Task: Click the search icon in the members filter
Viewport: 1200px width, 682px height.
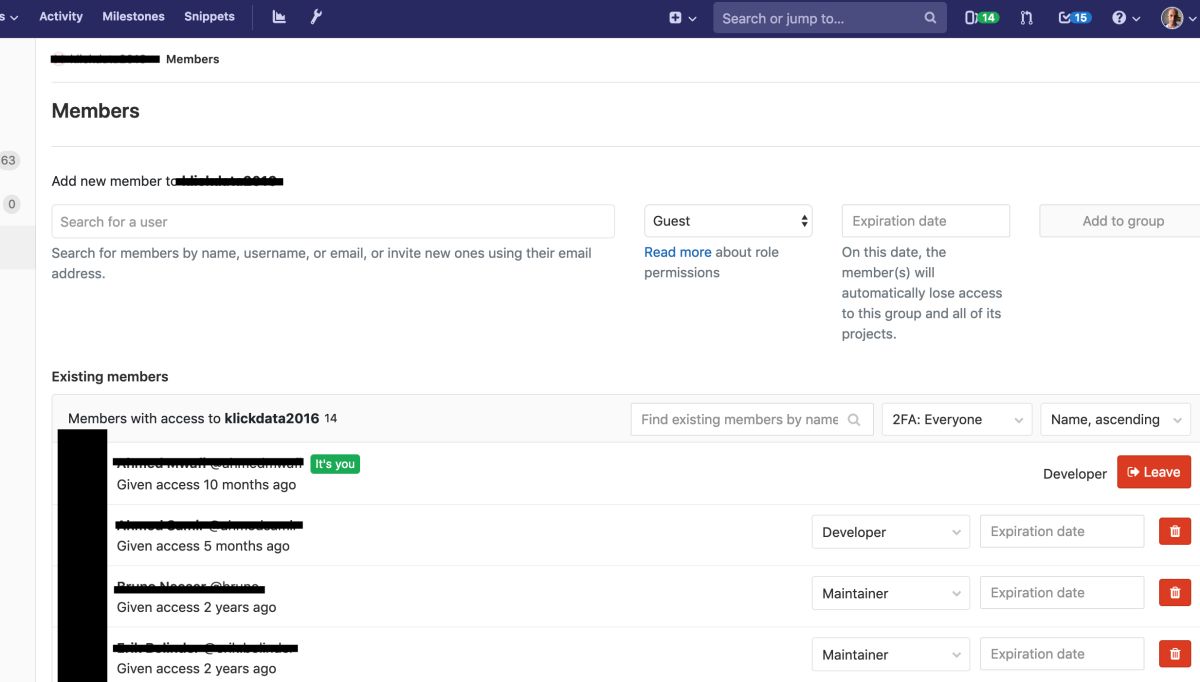Action: 854,420
